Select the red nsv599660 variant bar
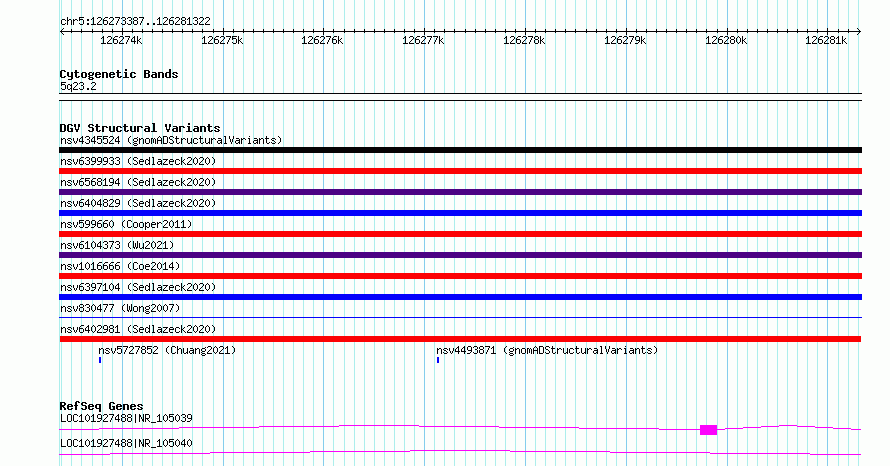Screen dimensions: 890x466 [460, 234]
